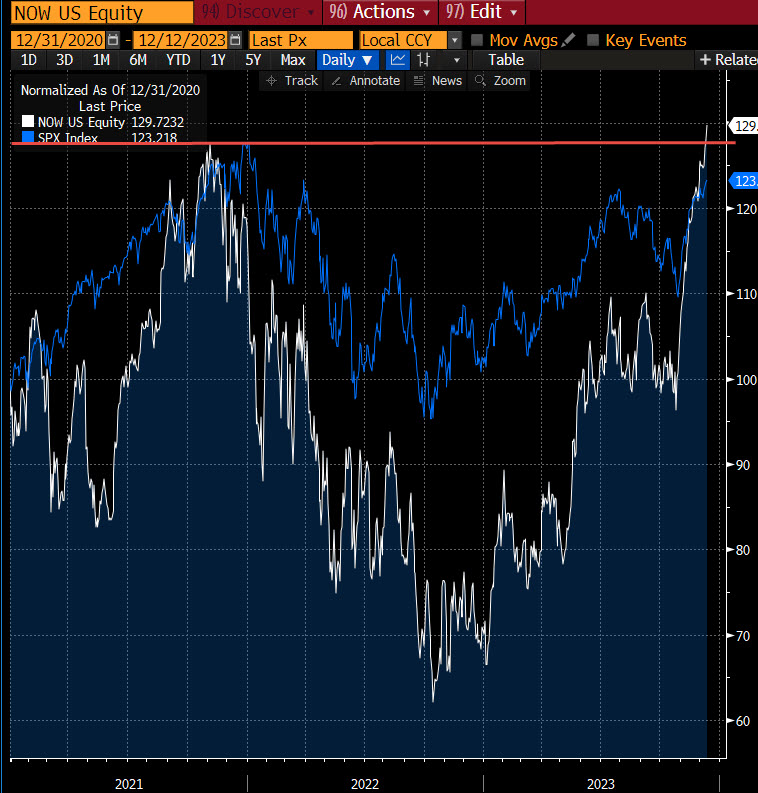The height and width of the screenshot is (793, 758).
Task: Click the 110 y-axis value
Action: click(x=746, y=294)
